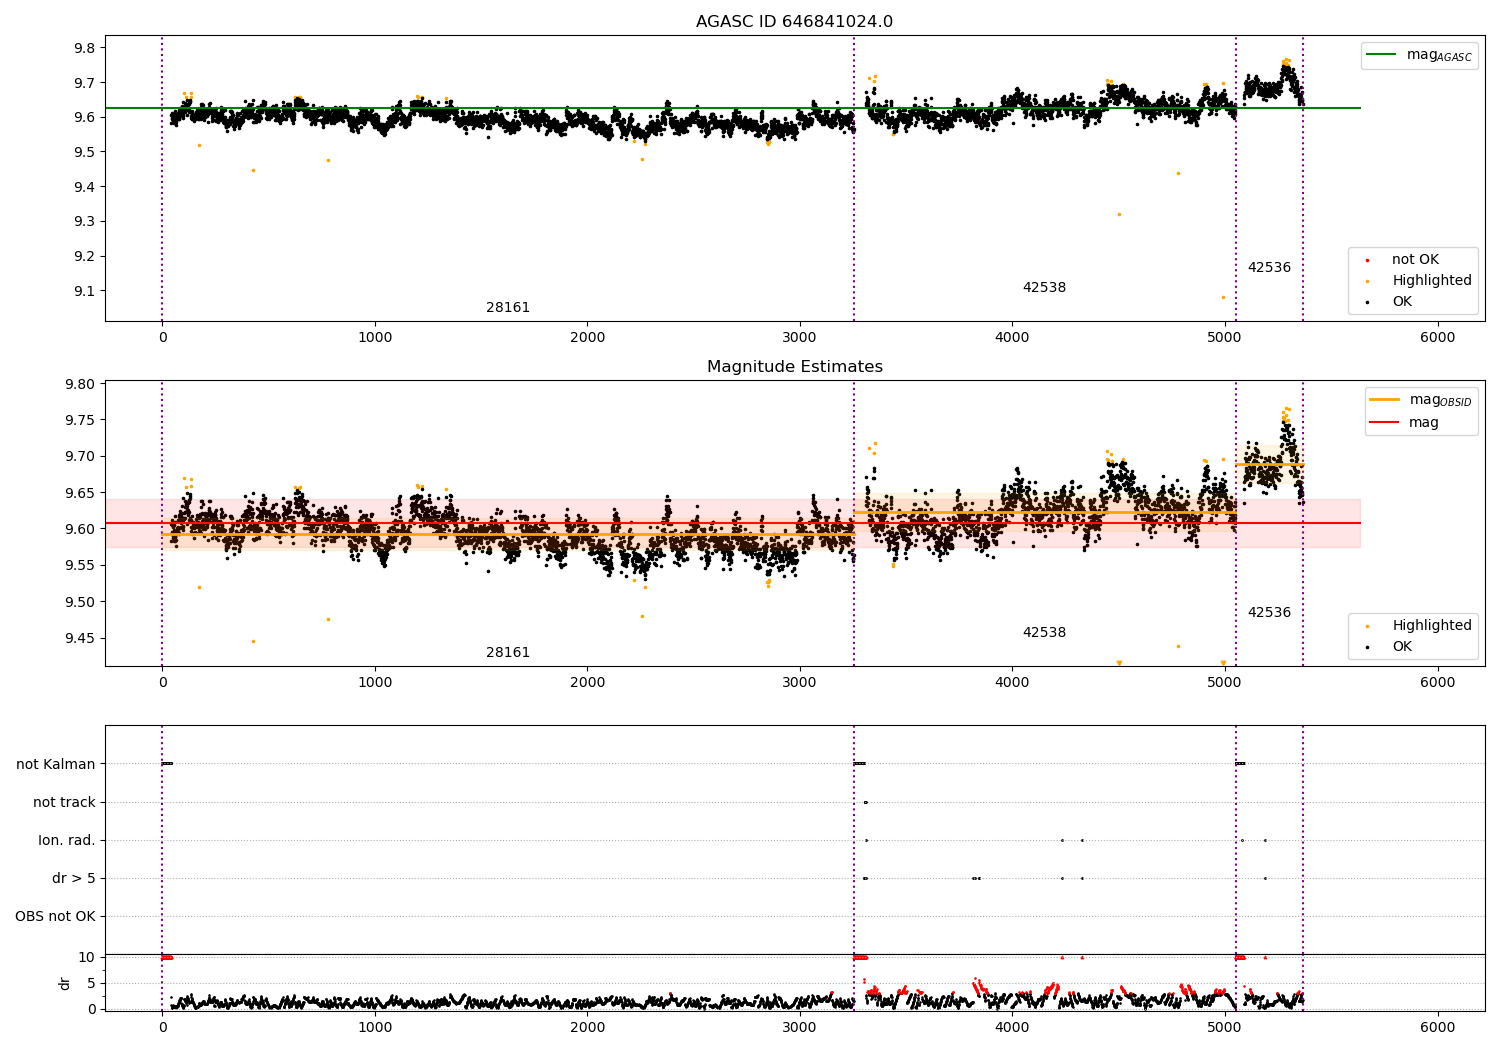Click y-axis tick "9.45" in middle plot

pyautogui.click(x=81, y=639)
